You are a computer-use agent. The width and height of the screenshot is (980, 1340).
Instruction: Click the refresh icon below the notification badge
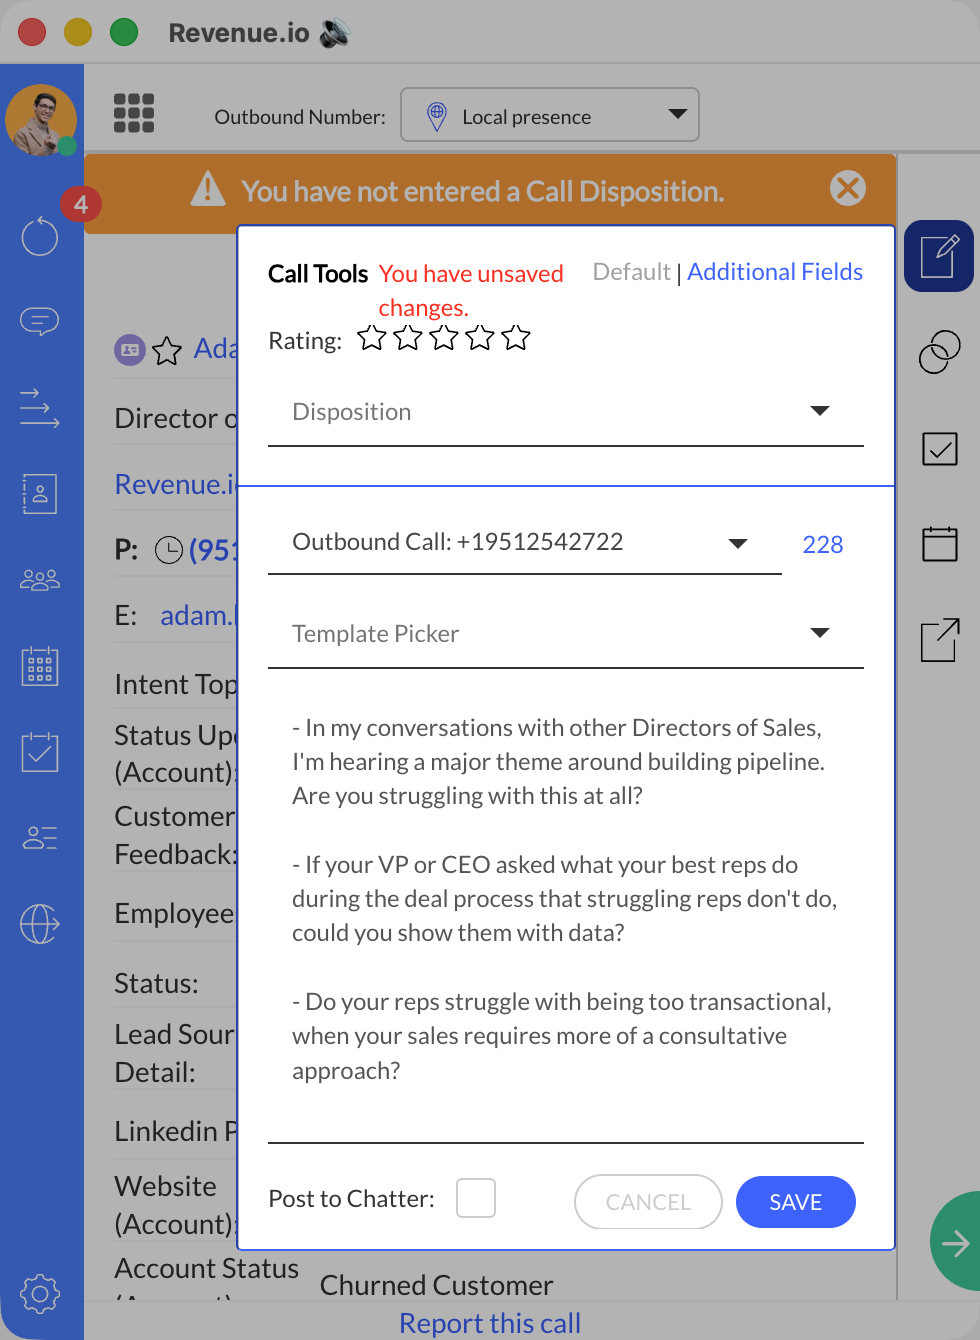coord(39,236)
